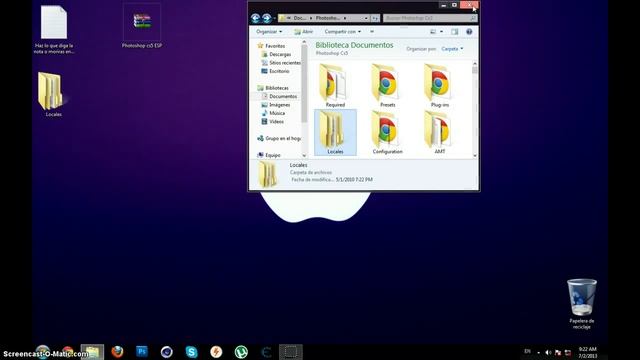This screenshot has height=360, width=640.
Task: Select the AMT folder
Action: tap(440, 132)
